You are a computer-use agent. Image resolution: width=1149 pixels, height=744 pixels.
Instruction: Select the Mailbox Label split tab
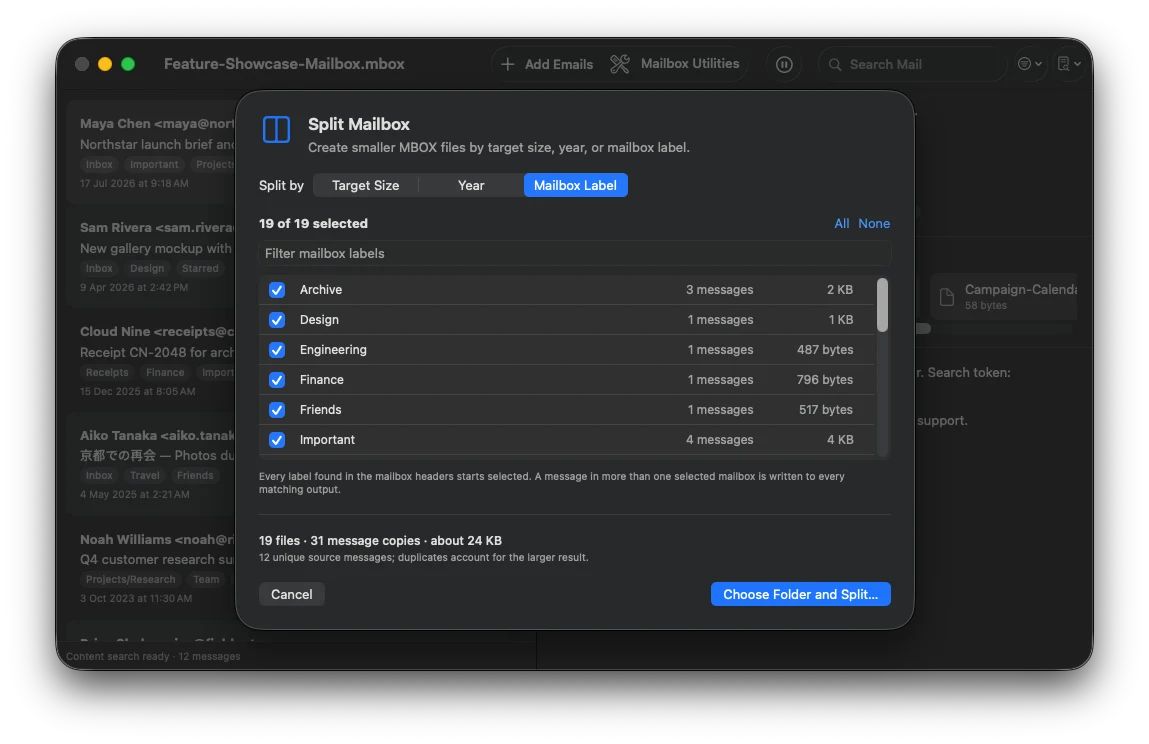click(x=575, y=185)
